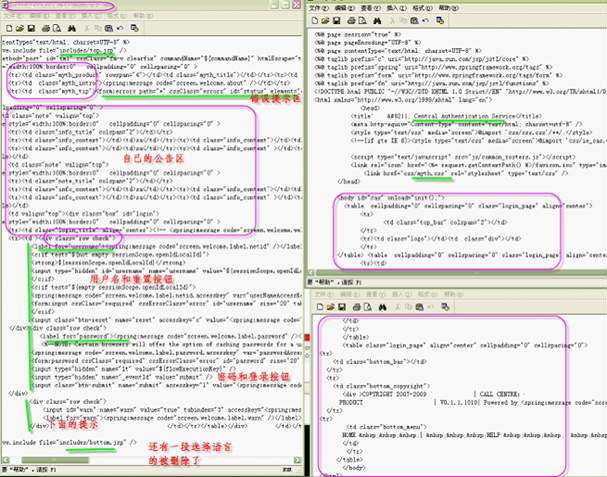
Task: Click Print icon in left window toolbar
Action: tap(46, 28)
